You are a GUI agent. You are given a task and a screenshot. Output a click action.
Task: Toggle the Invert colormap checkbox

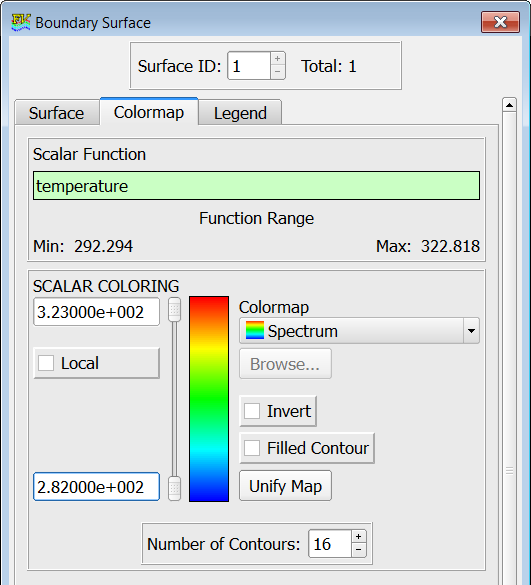[252, 411]
